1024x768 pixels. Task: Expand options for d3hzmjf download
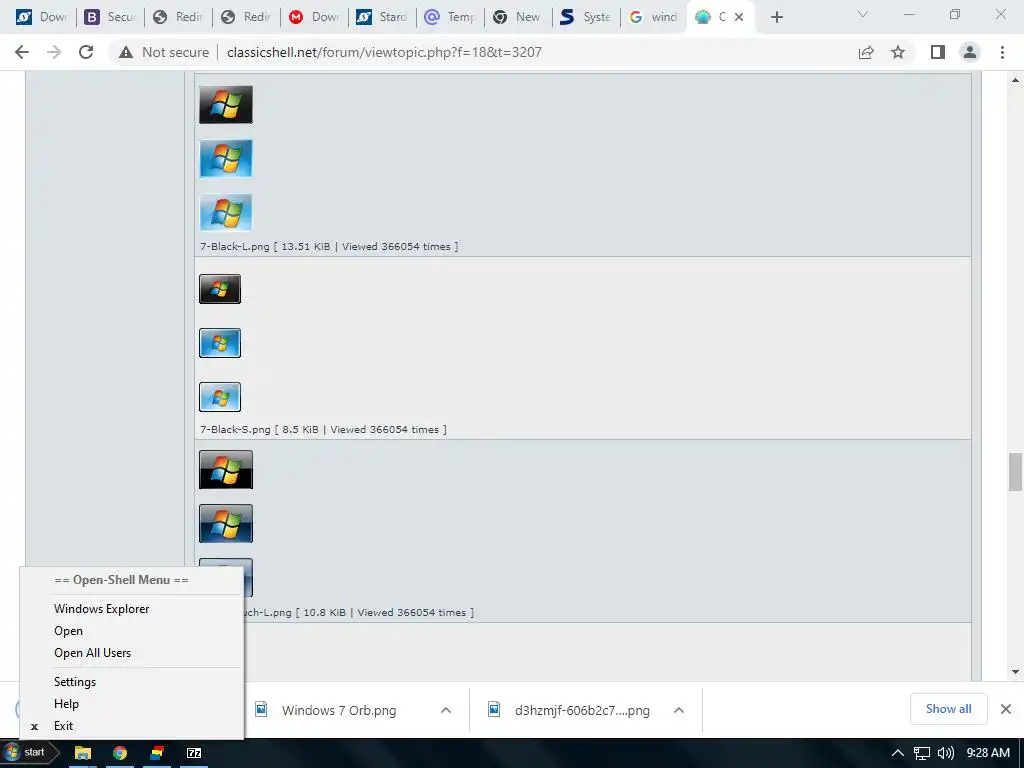(679, 710)
